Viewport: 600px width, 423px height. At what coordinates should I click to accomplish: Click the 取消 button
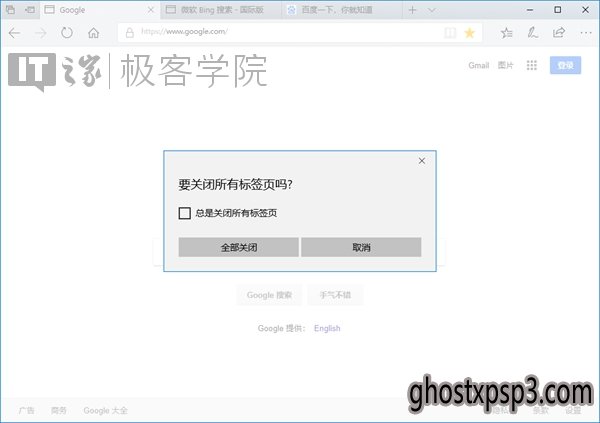[361, 247]
